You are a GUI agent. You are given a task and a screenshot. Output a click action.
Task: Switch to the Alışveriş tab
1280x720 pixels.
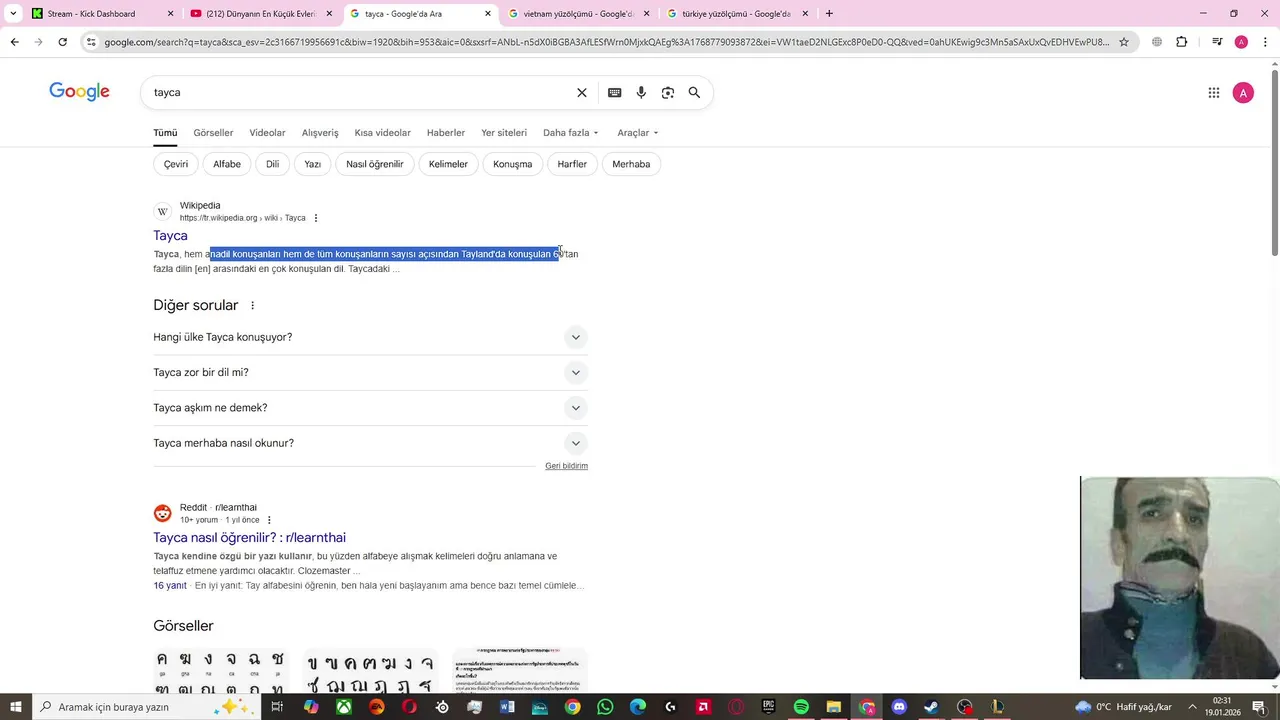[320, 133]
